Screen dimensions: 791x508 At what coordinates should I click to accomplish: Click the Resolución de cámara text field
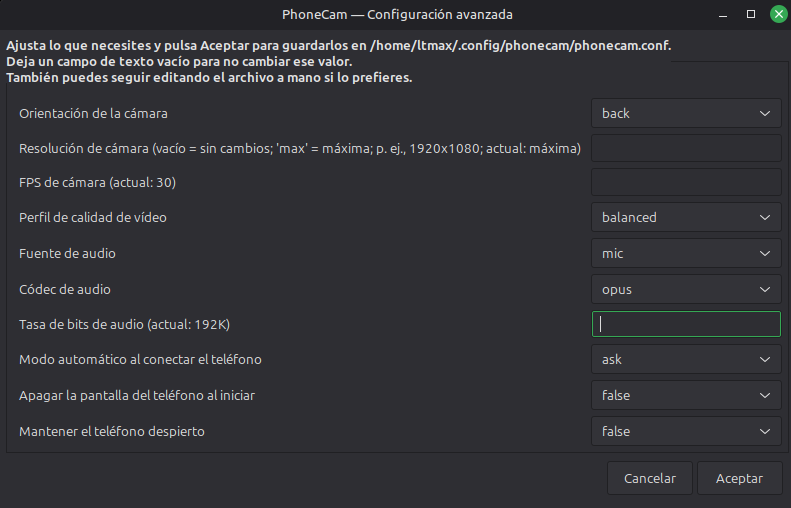(686, 148)
